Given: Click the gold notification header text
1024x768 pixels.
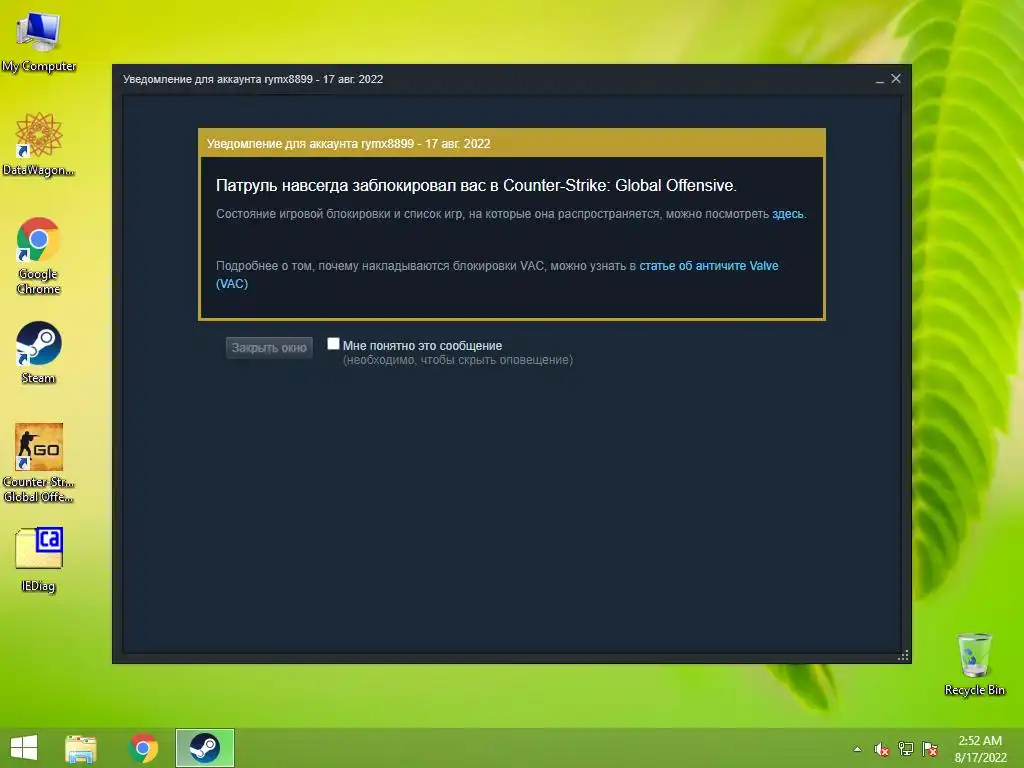Looking at the screenshot, I should [348, 144].
